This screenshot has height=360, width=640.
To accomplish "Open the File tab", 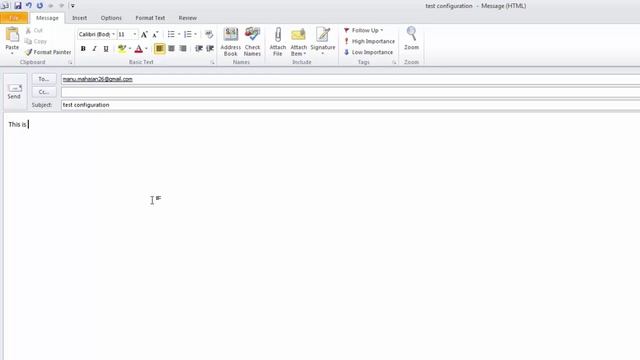I will click(x=14, y=18).
